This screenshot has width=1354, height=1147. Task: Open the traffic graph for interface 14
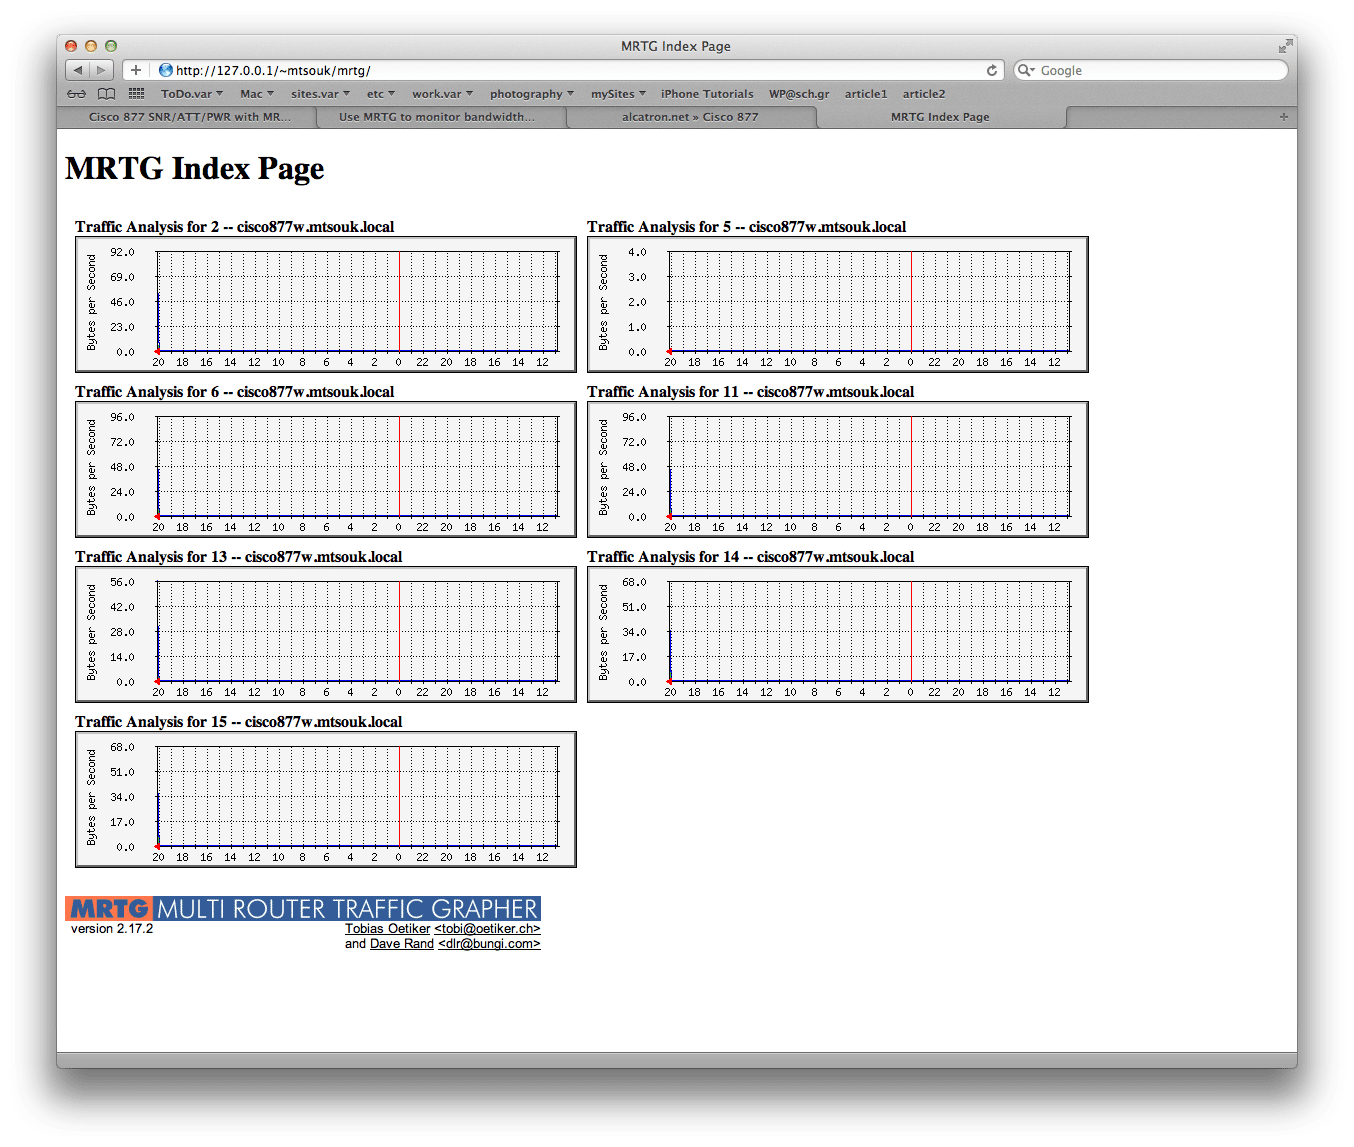coord(838,635)
